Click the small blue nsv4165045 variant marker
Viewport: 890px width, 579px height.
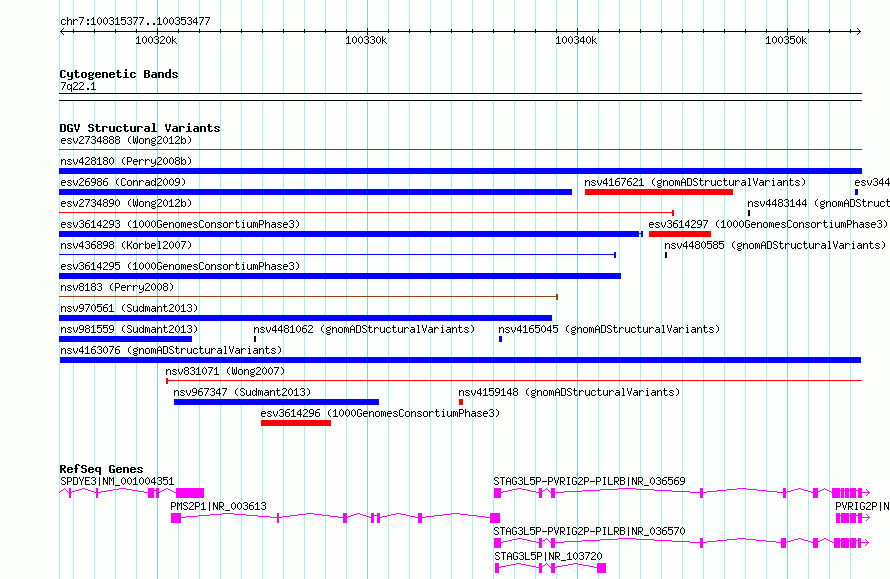(x=500, y=339)
